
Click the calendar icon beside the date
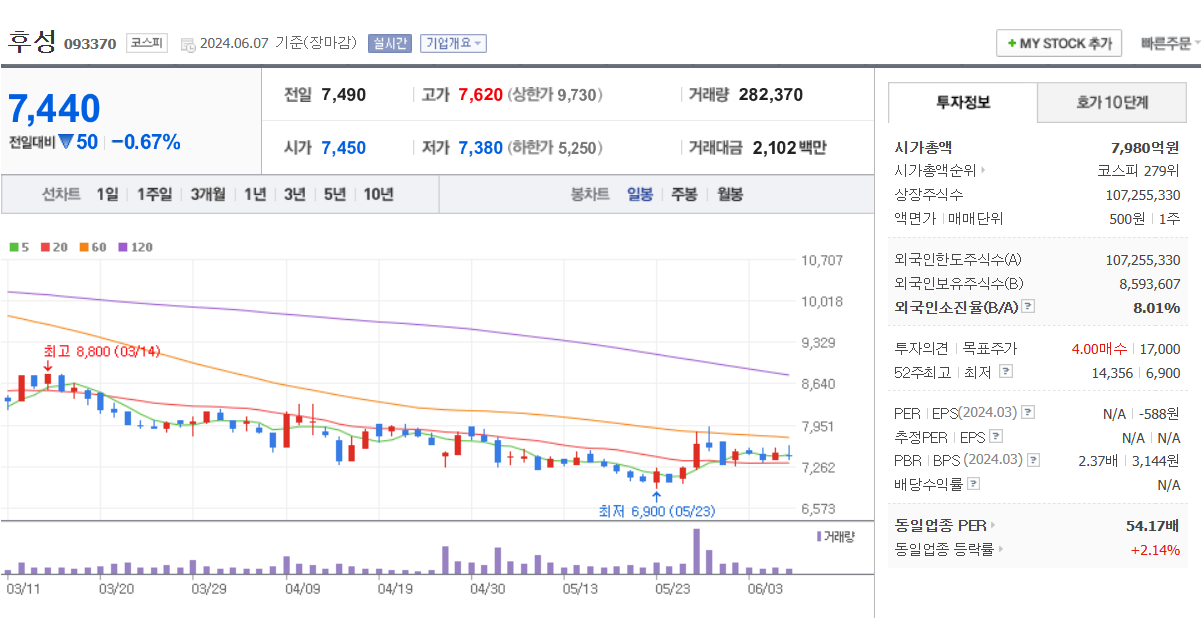[187, 44]
